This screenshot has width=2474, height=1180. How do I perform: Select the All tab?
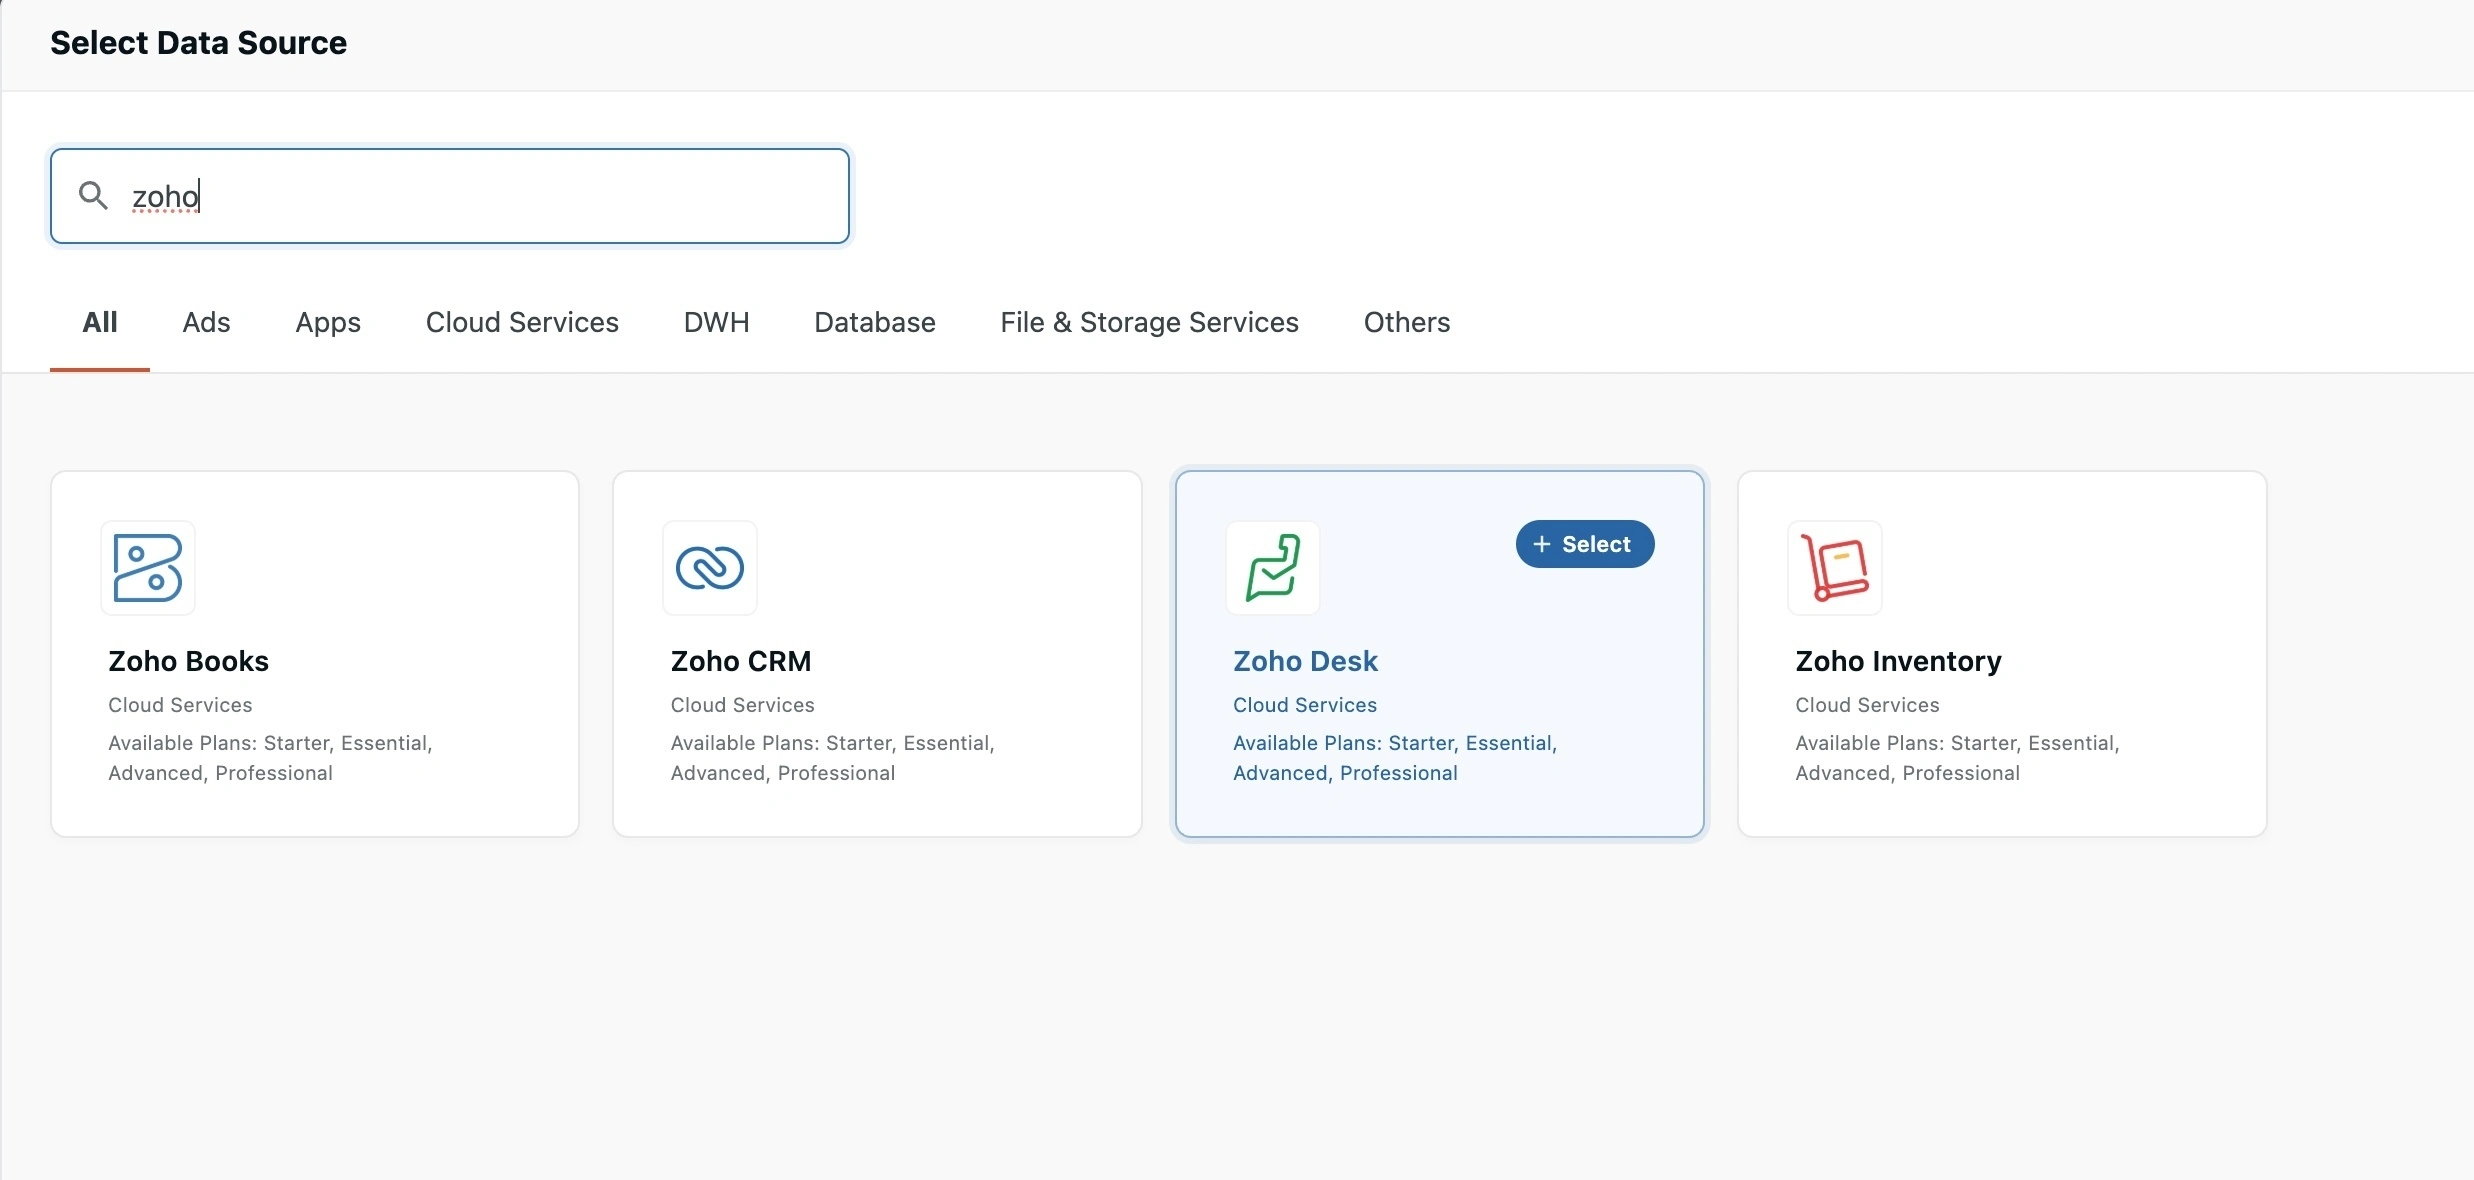[100, 322]
